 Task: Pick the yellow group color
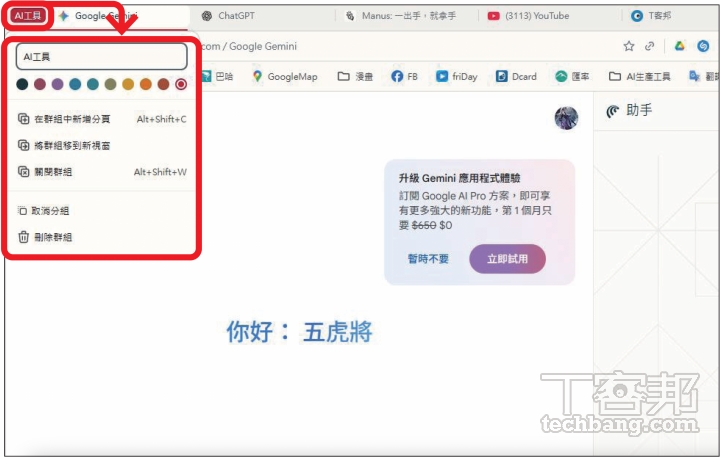point(128,84)
